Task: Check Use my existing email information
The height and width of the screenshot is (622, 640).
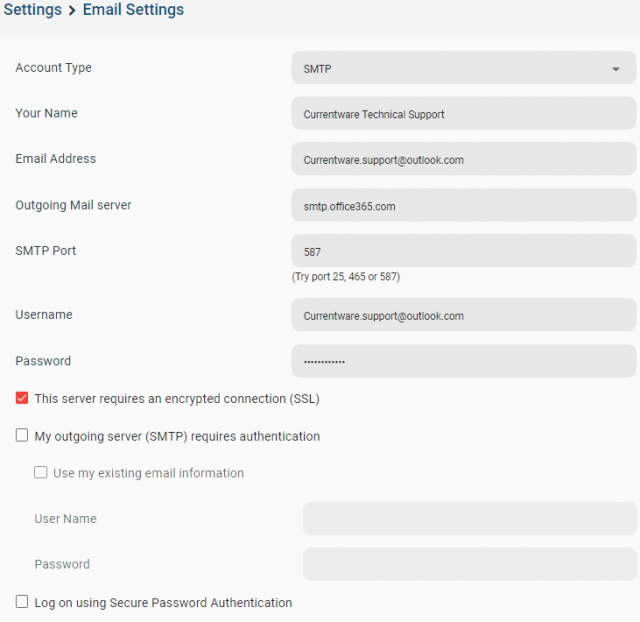Action: pyautogui.click(x=40, y=472)
